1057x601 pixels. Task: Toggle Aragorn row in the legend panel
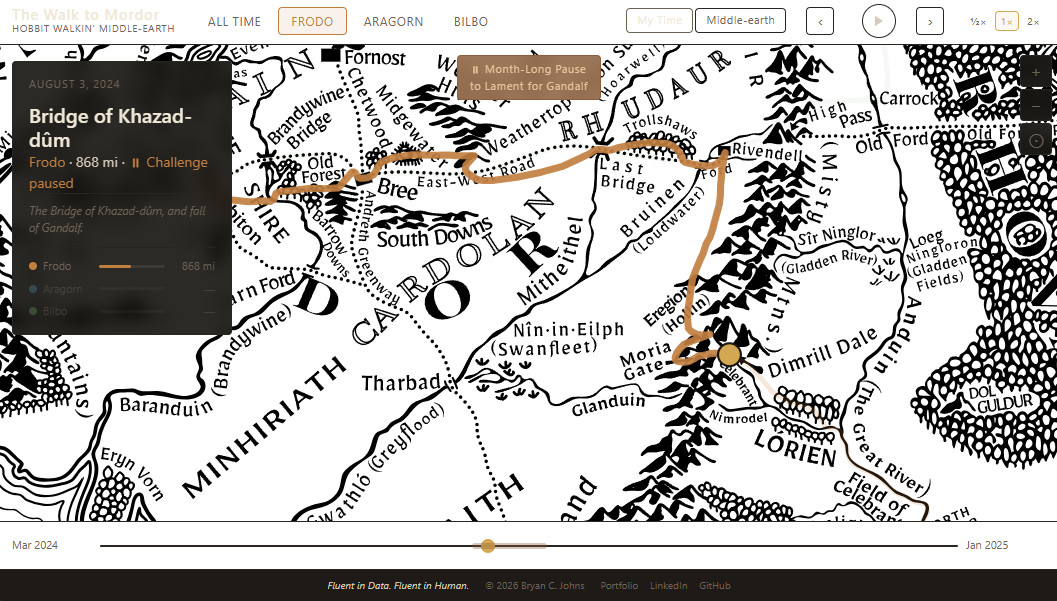click(121, 289)
